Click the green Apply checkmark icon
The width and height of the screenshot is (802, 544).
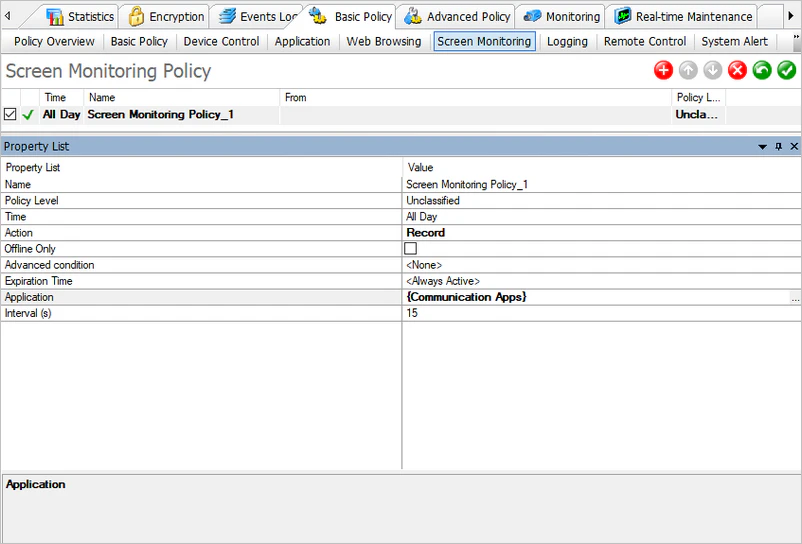click(x=786, y=70)
